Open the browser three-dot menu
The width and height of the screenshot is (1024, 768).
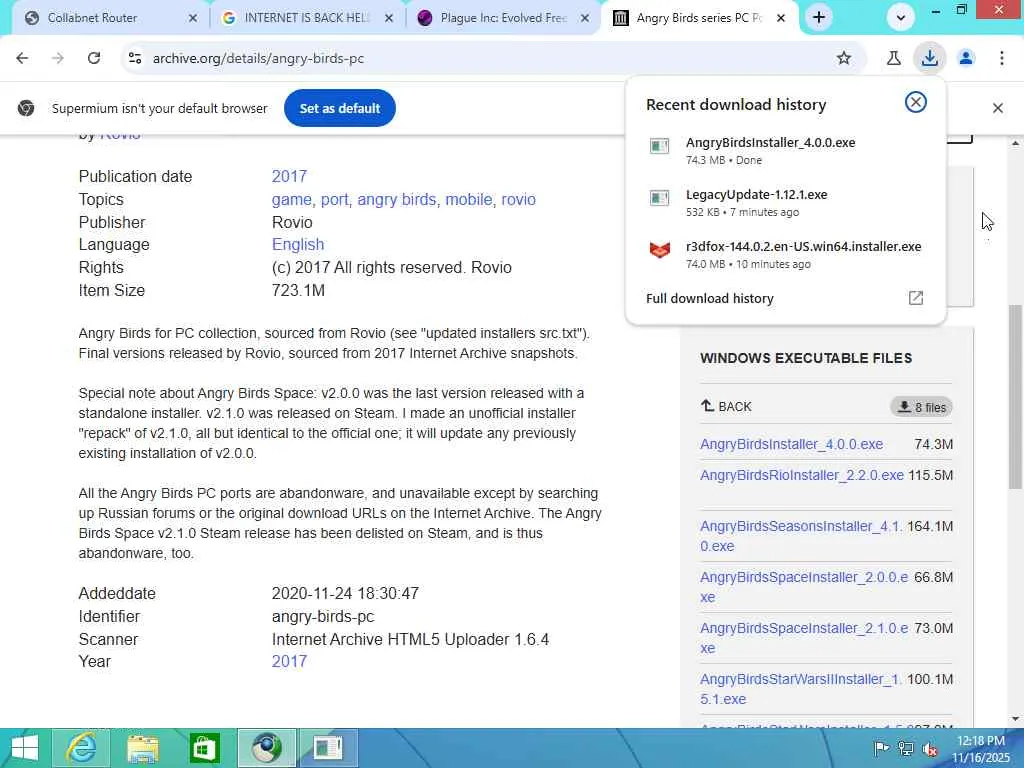click(1002, 58)
